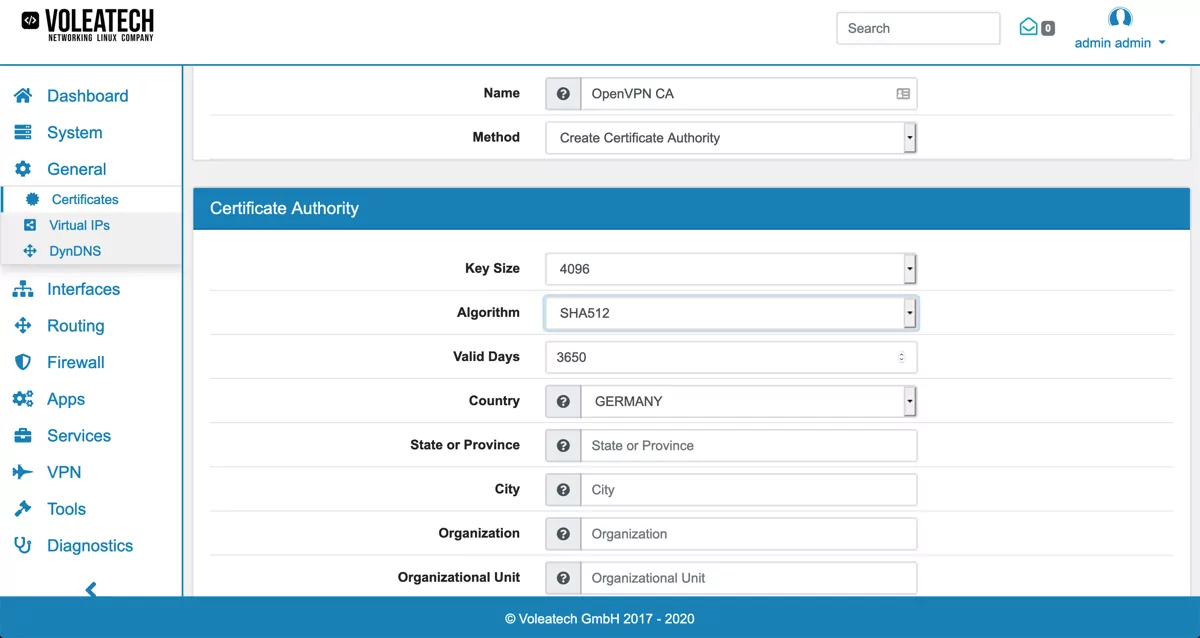Collapse sidebar using the left chevron
1200x638 pixels.
91,589
